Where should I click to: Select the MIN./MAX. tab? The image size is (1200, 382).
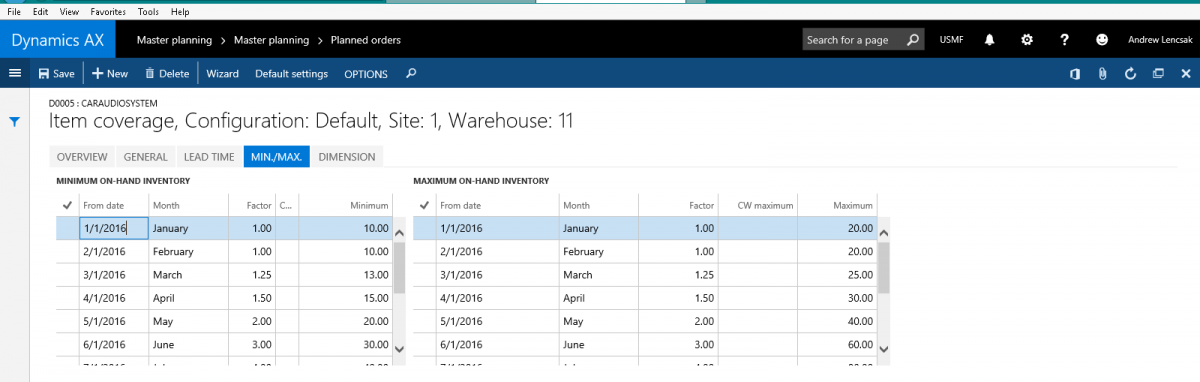[x=277, y=157]
